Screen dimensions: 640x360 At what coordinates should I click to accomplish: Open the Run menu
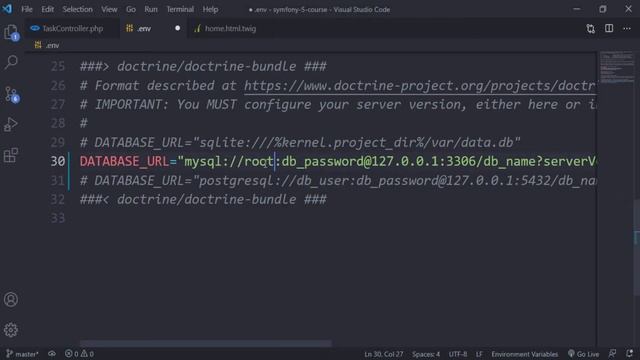click(151, 9)
